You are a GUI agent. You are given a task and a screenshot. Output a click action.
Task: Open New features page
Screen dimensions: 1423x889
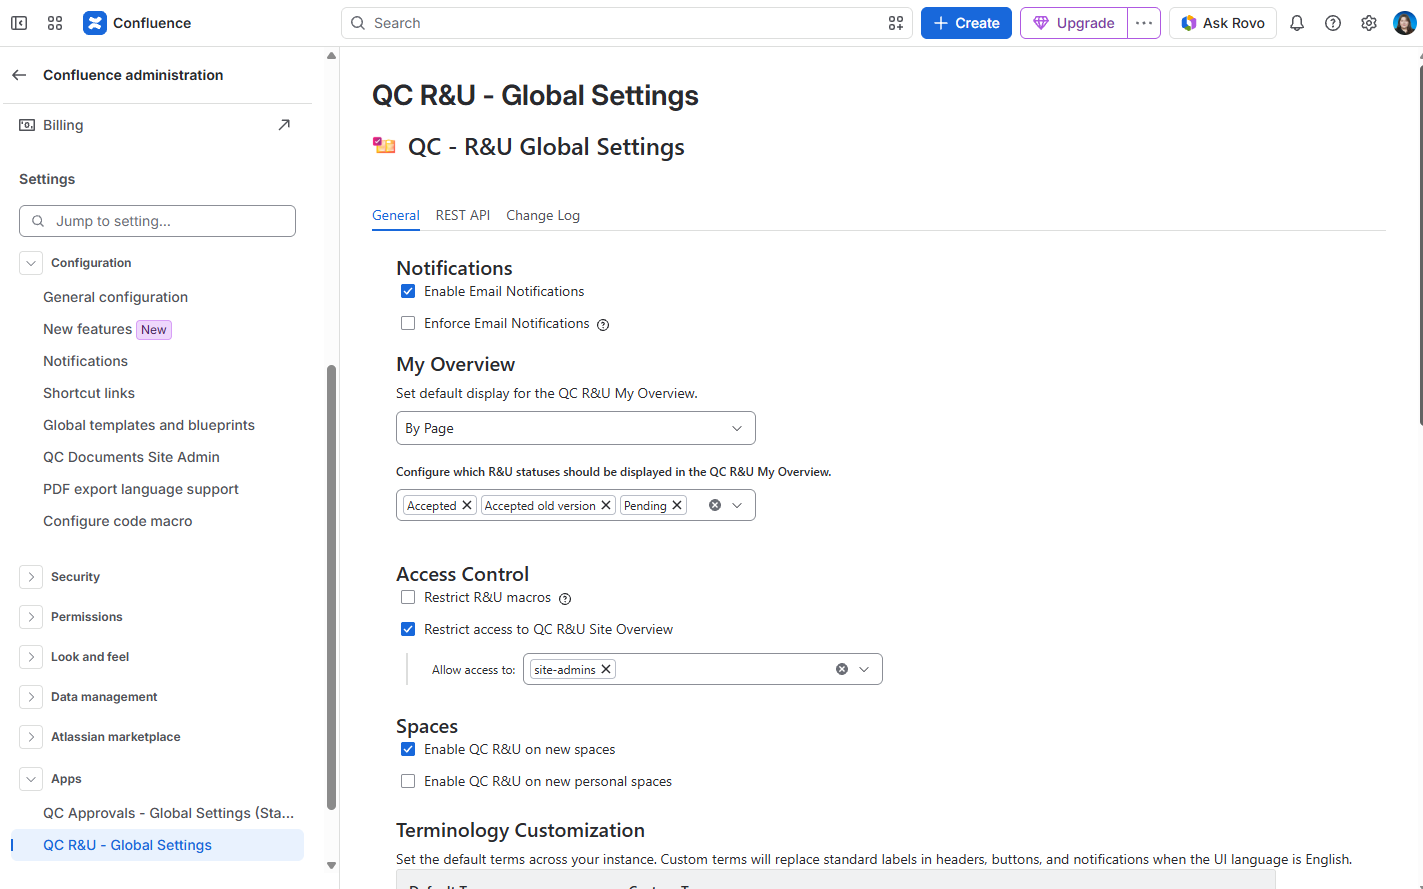[88, 329]
